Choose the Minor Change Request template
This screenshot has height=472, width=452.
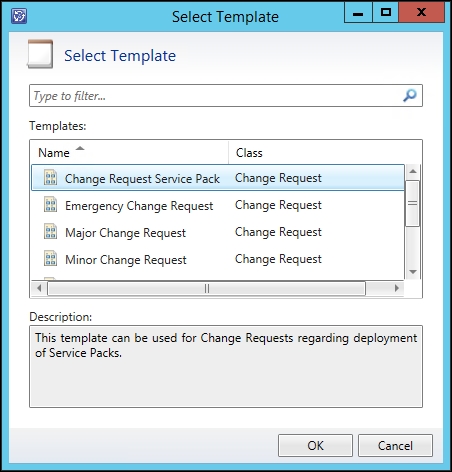218,259
